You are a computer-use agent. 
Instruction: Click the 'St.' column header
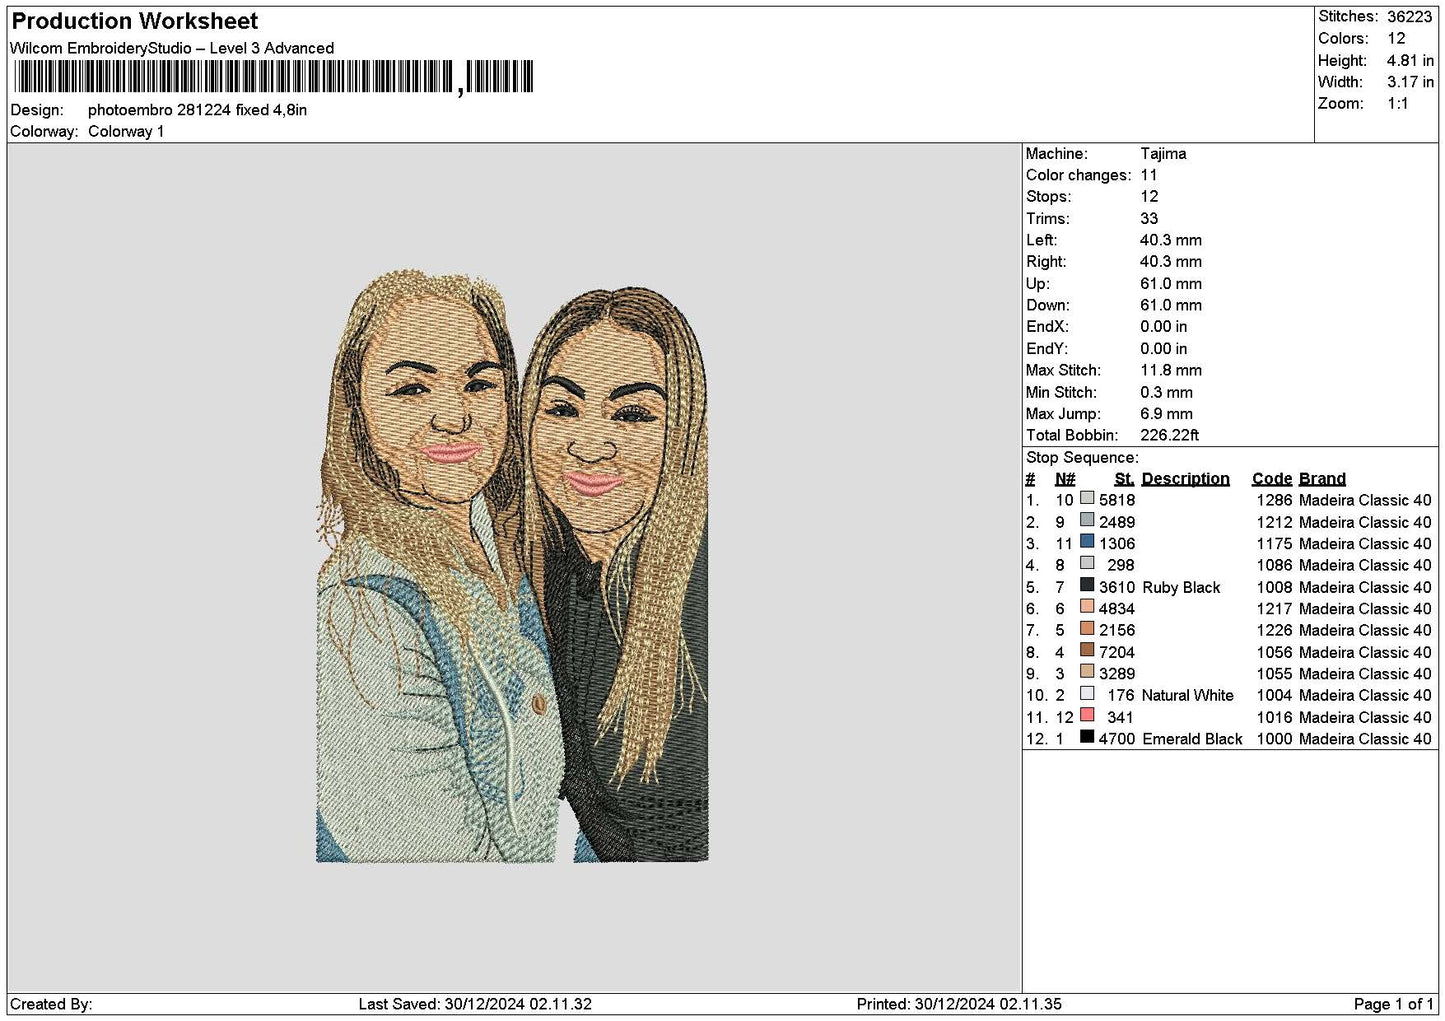(x=1124, y=479)
